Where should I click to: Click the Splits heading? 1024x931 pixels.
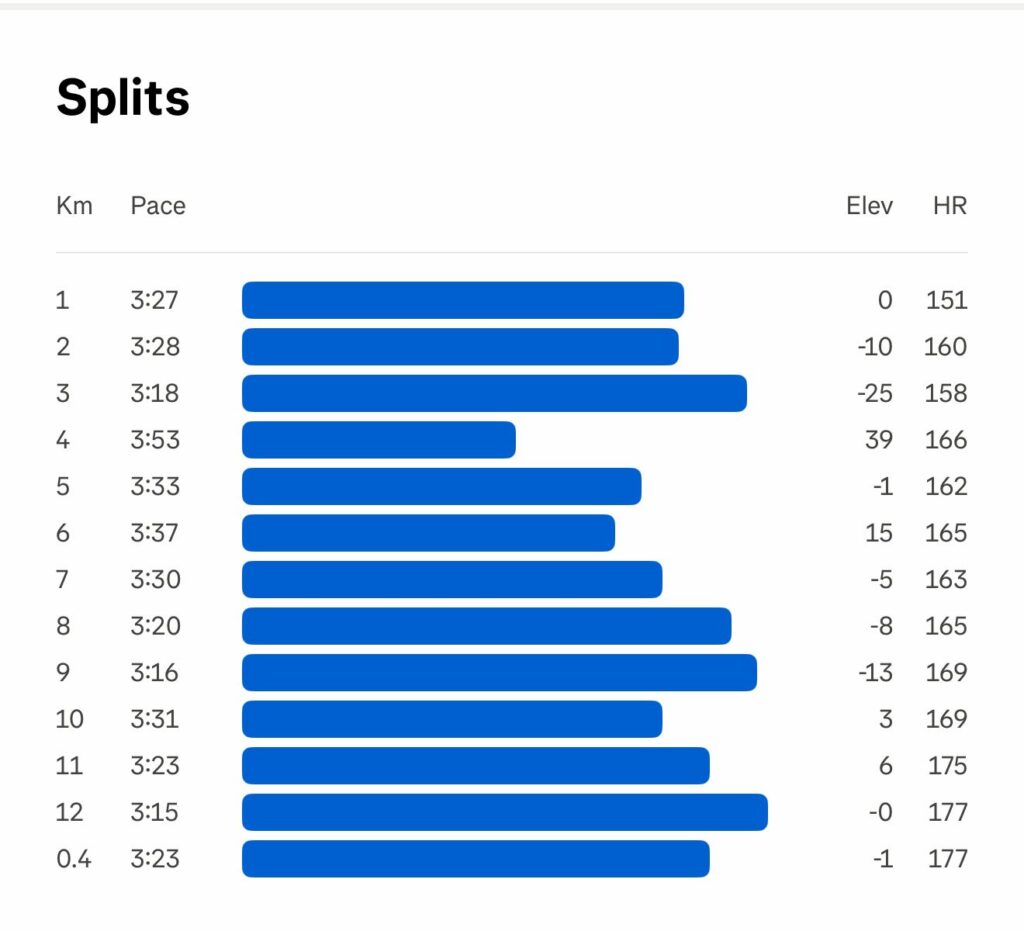coord(123,98)
